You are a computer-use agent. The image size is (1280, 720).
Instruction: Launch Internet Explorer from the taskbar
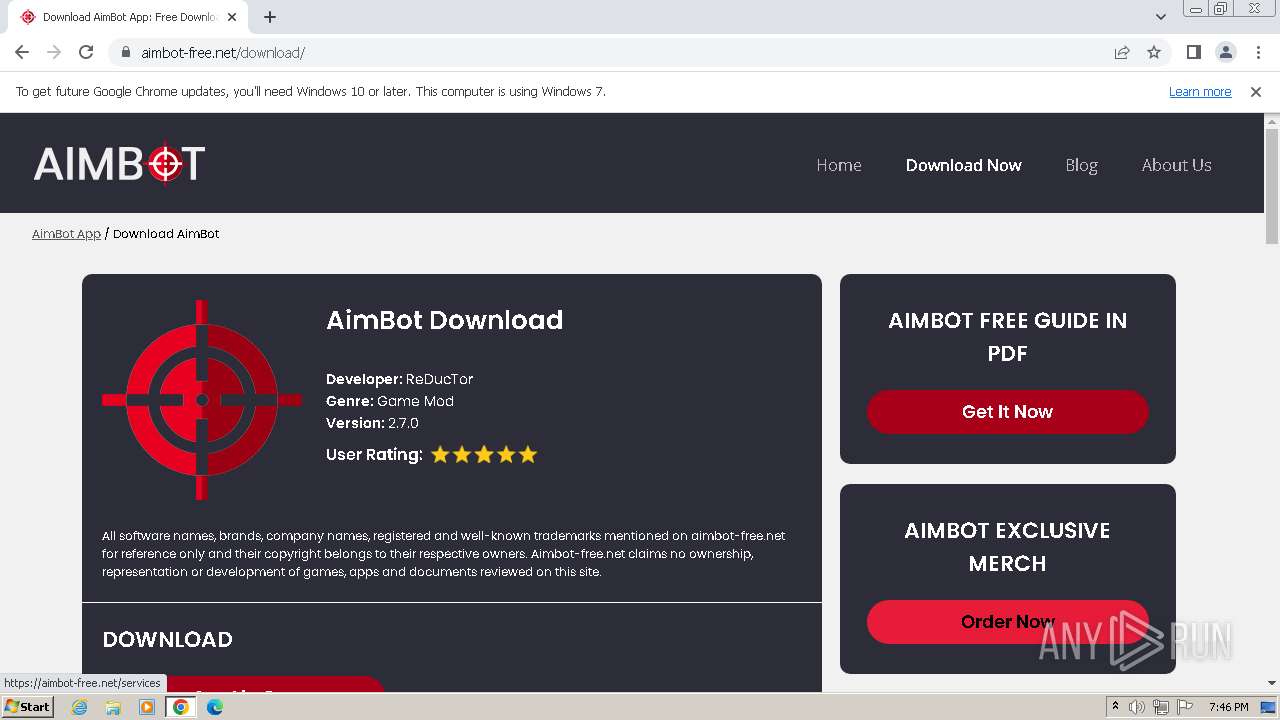point(80,707)
